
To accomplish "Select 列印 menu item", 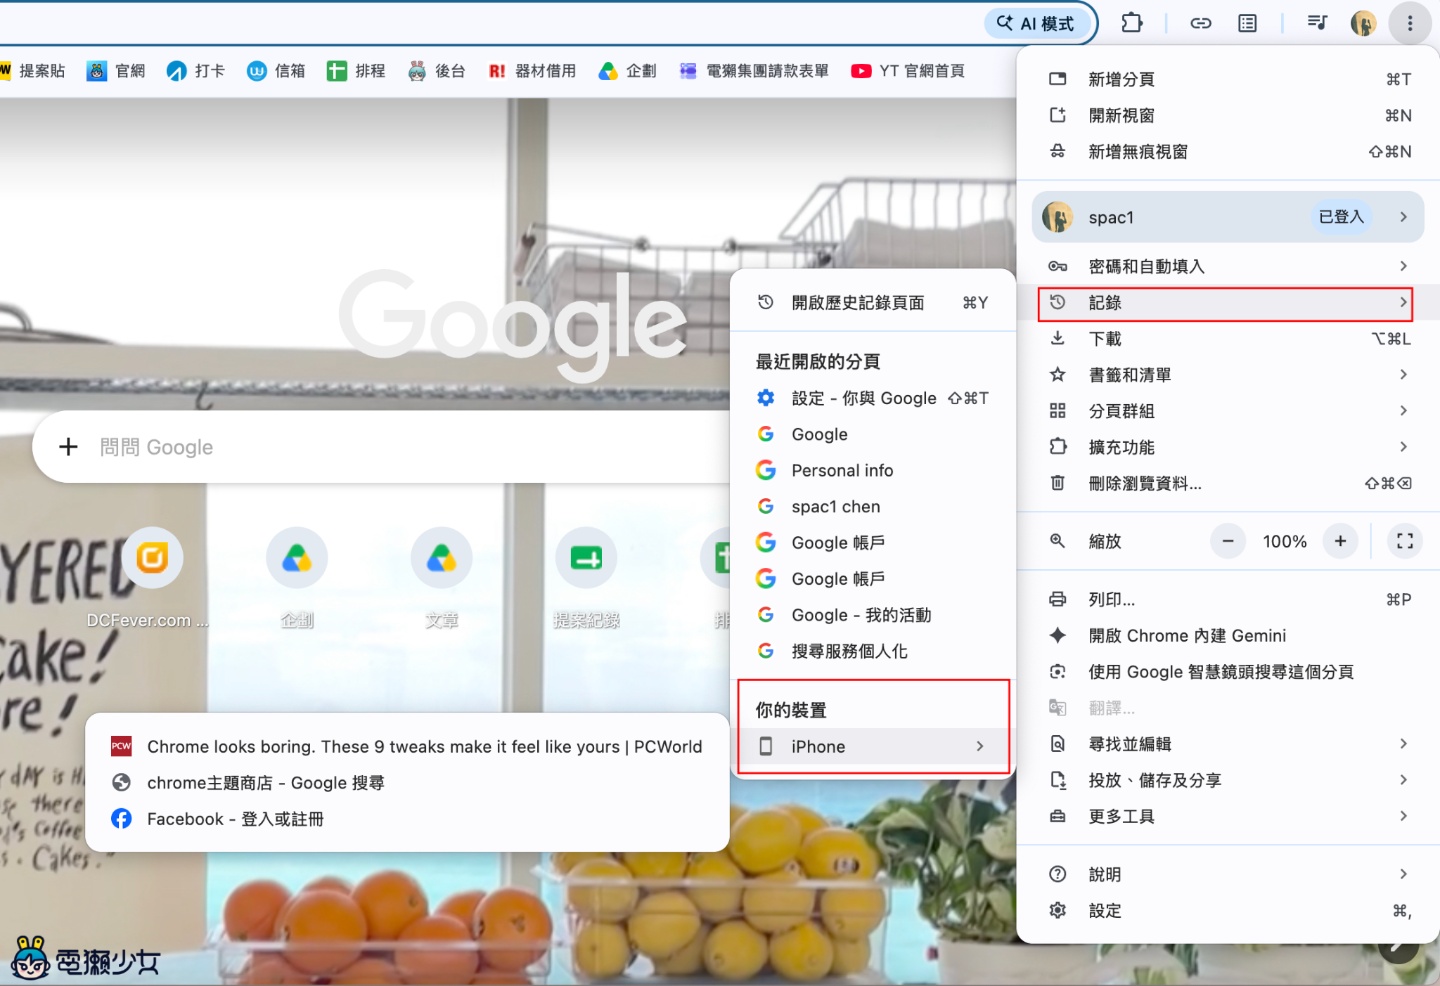I will [x=1228, y=600].
